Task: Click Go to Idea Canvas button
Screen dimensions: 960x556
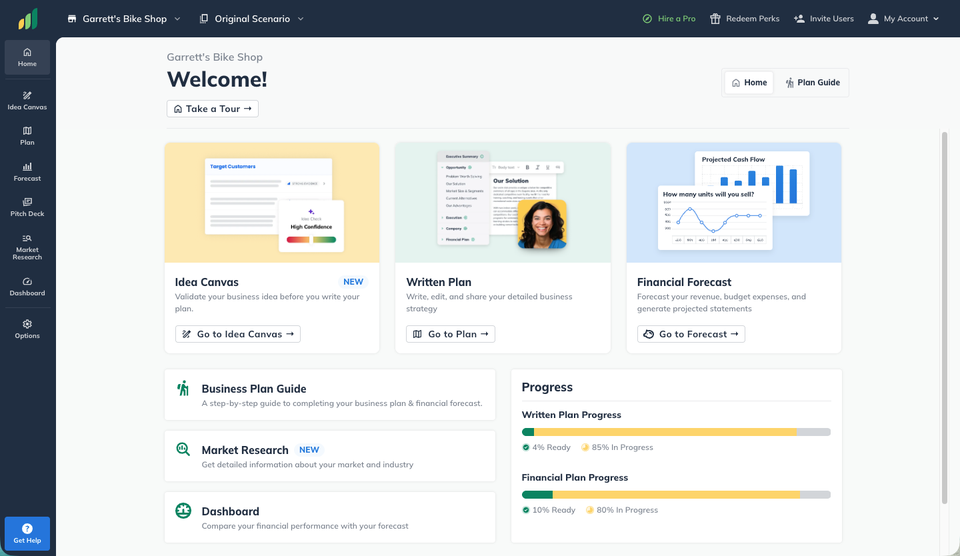Action: point(238,334)
